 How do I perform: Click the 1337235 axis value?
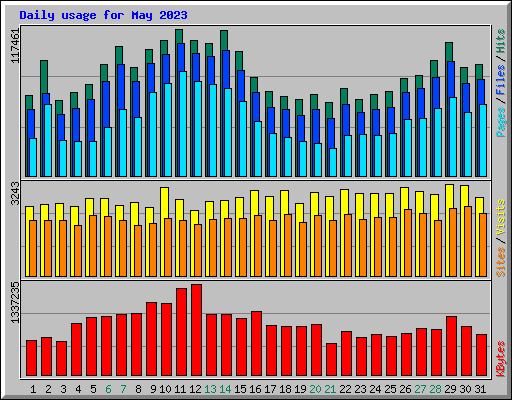pos(15,302)
